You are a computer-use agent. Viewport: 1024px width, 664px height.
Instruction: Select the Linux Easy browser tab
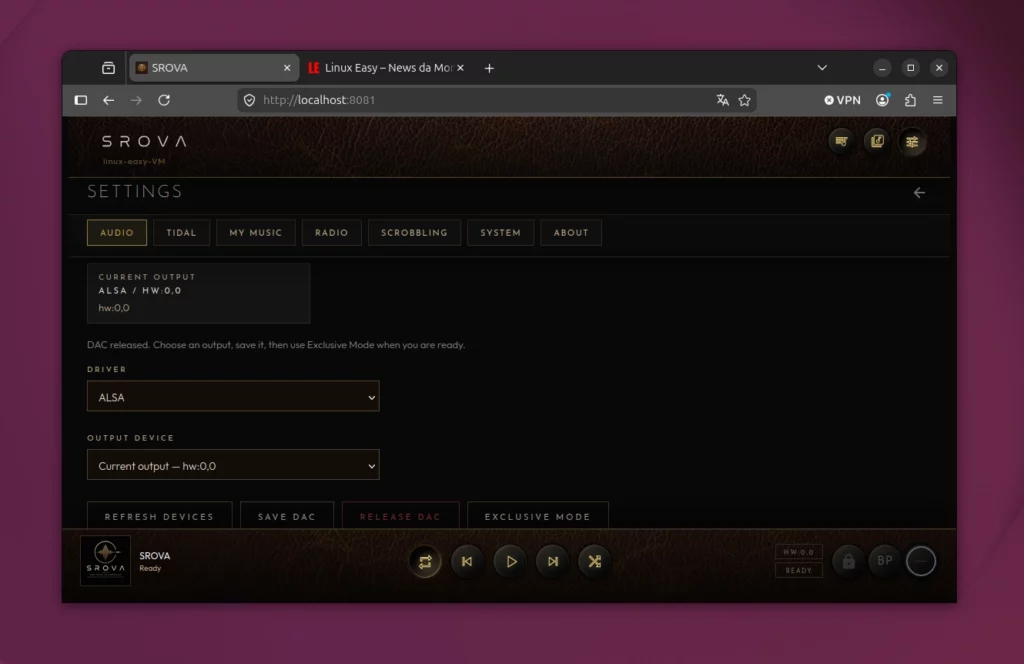coord(386,68)
